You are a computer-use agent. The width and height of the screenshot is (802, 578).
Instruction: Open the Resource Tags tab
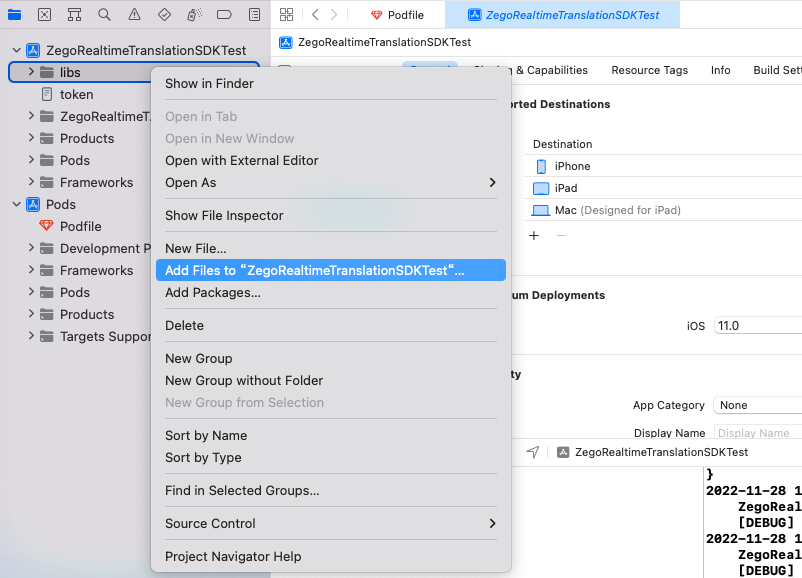[x=650, y=70]
